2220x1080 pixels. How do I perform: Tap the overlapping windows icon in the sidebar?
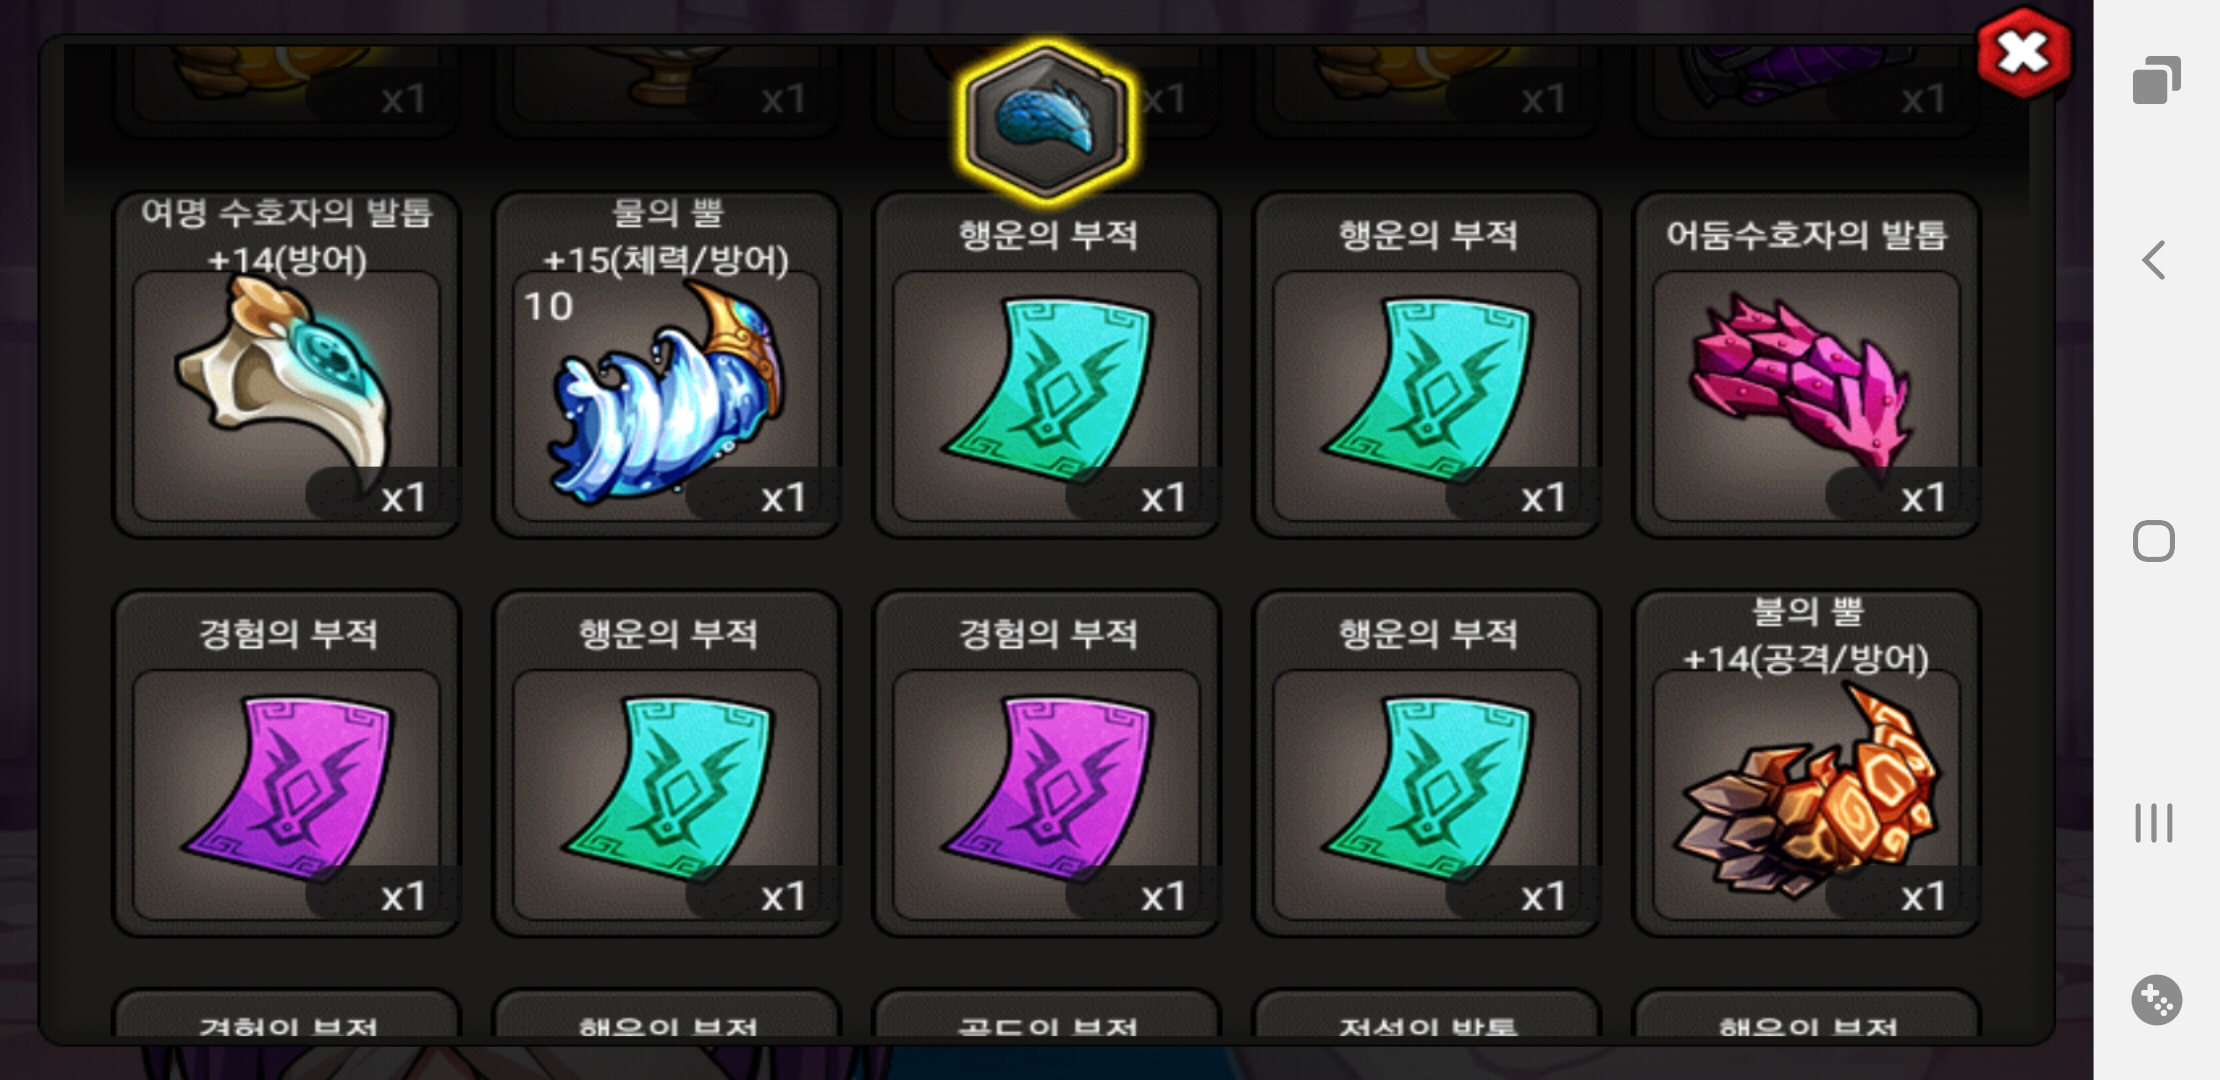(x=2156, y=80)
